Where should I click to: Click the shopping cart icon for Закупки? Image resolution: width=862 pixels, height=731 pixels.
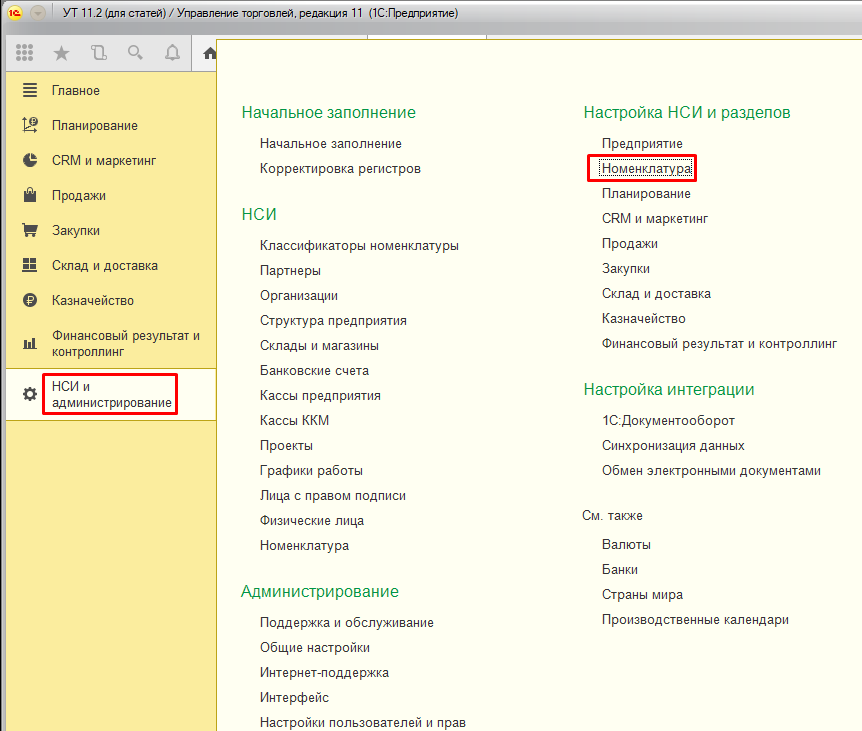[30, 231]
